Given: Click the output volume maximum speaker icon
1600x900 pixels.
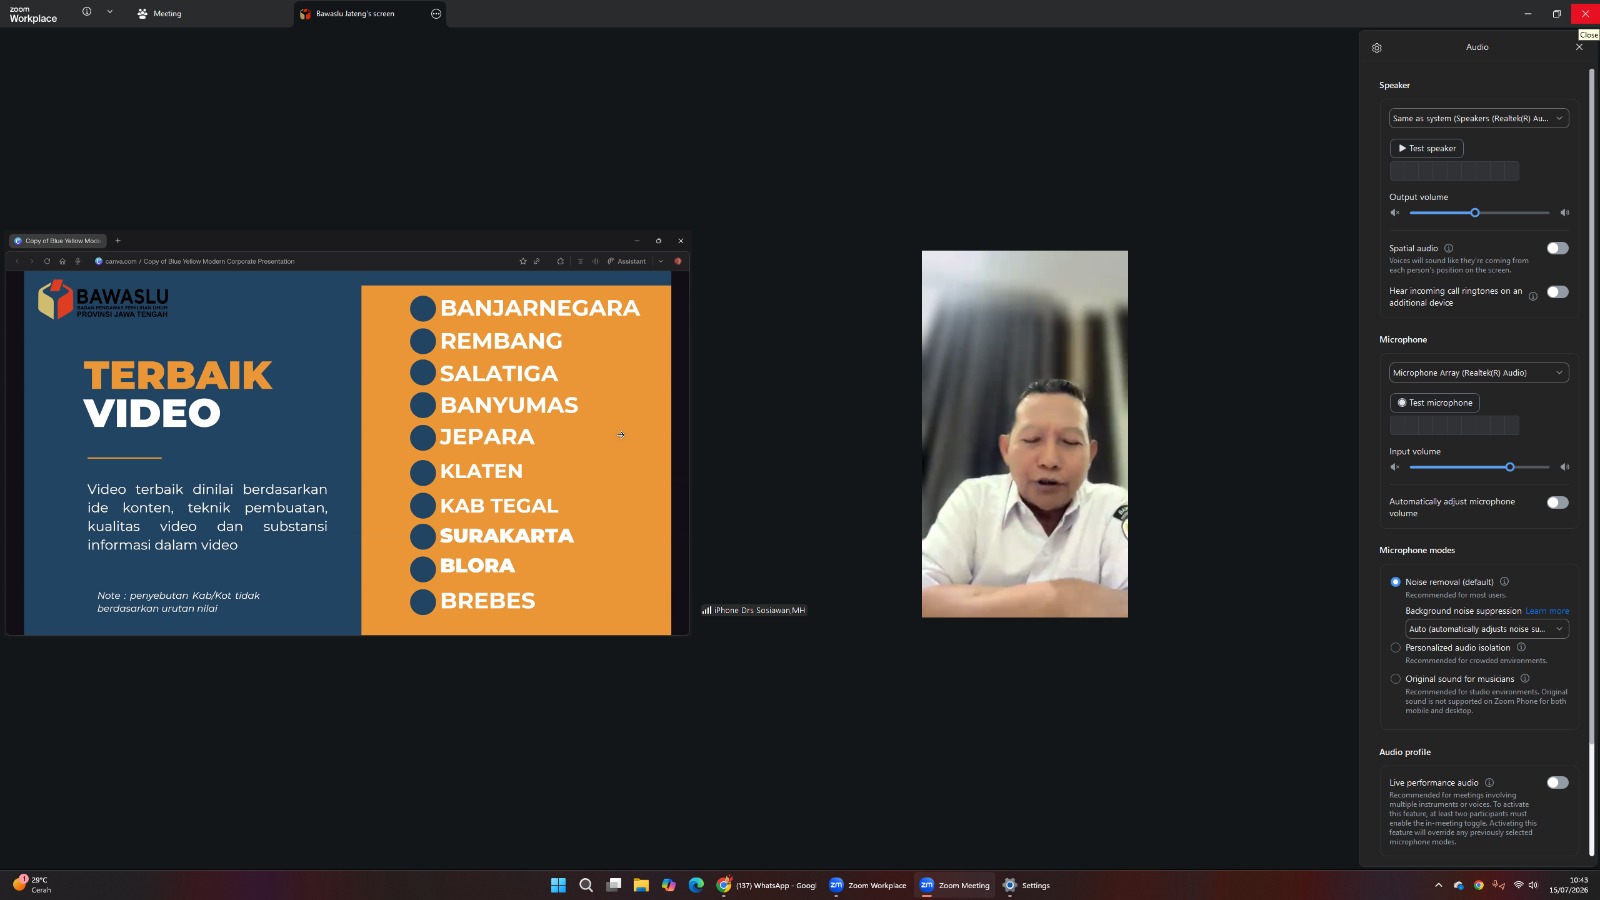Looking at the screenshot, I should 1565,213.
